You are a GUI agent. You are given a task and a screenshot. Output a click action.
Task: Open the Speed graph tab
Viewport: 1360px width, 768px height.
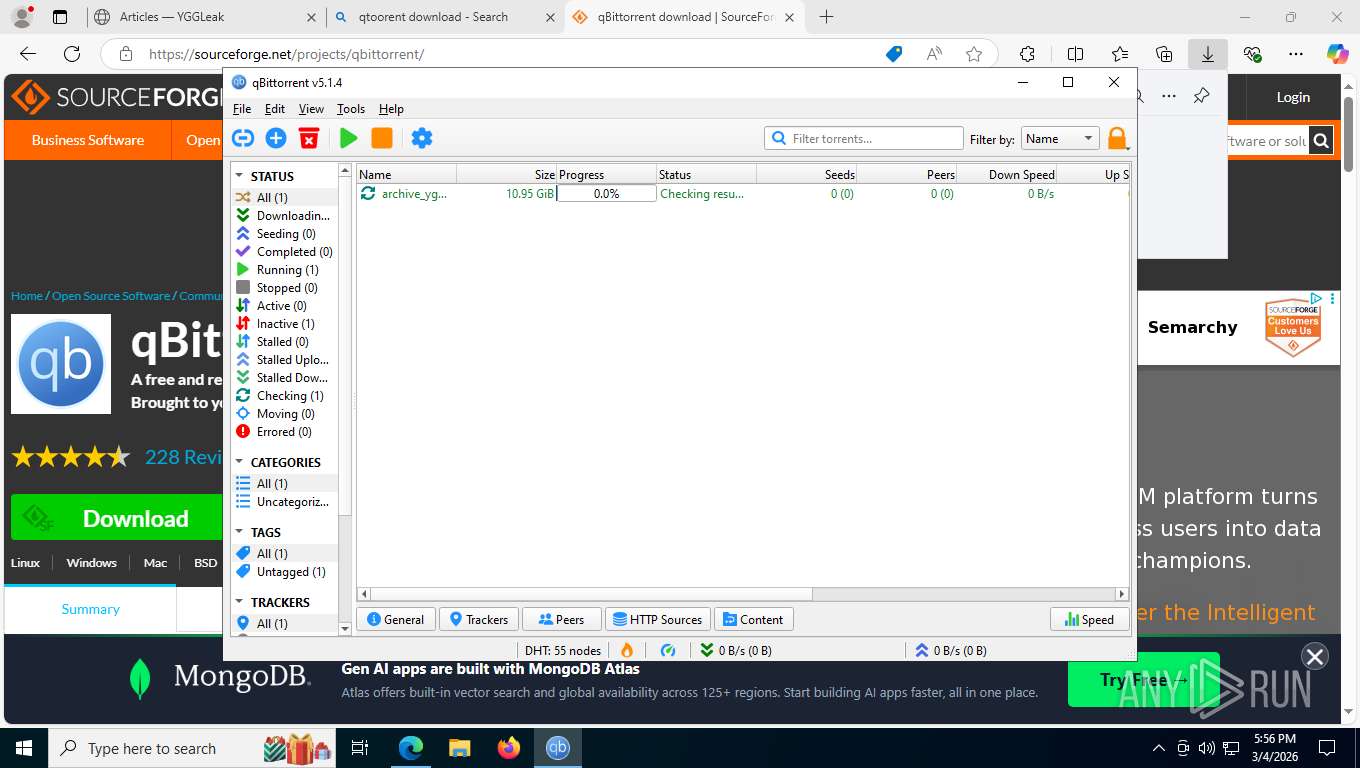(1089, 620)
